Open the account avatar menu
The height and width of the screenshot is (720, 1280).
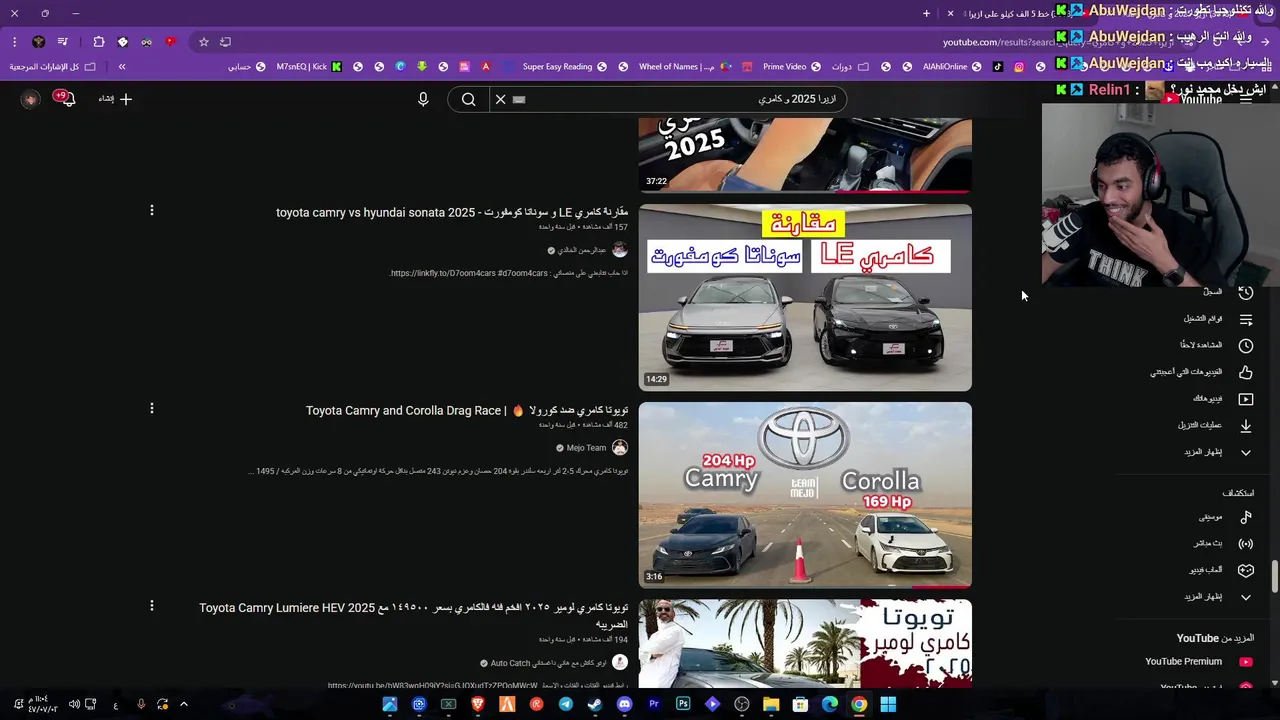30,99
